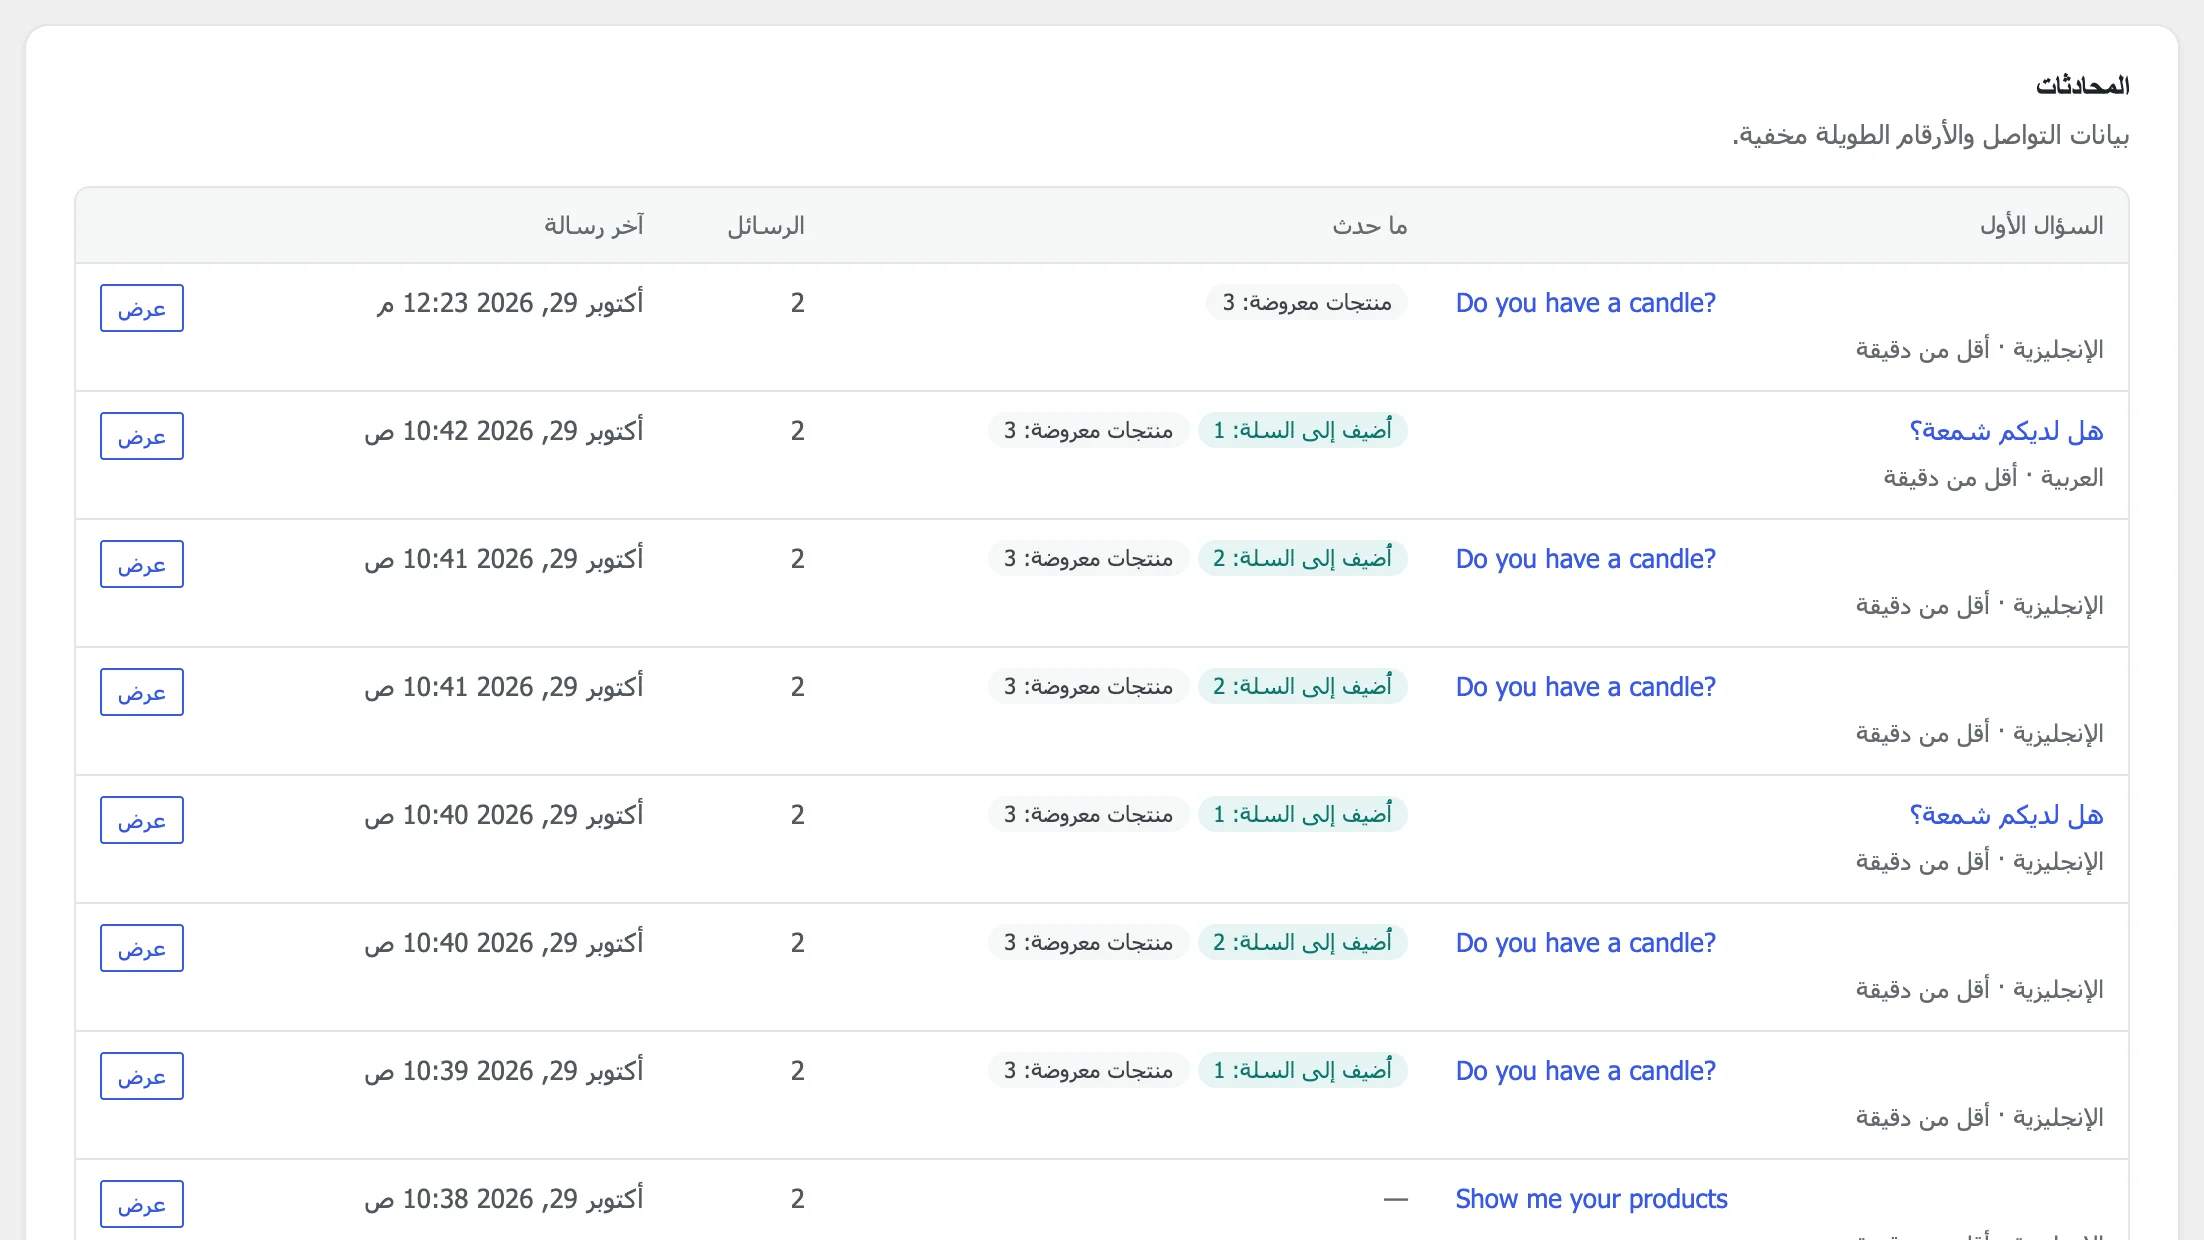The height and width of the screenshot is (1240, 2204).
Task: Click the timestamp 'أكتوبر 29, 2026 12:23 م'
Action: coord(510,303)
